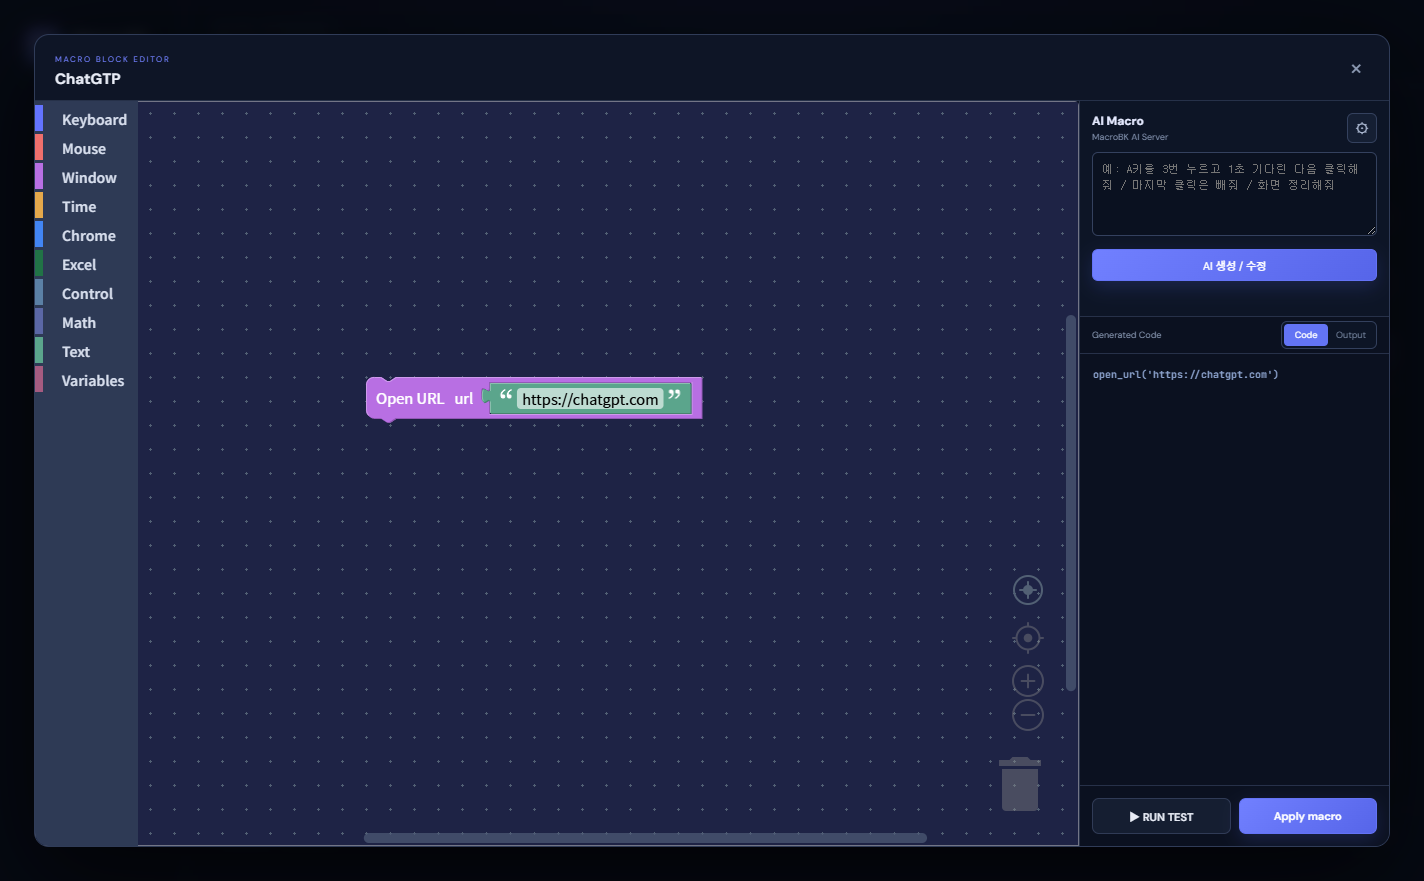Open the Math block category
The width and height of the screenshot is (1424, 881).
(86, 322)
